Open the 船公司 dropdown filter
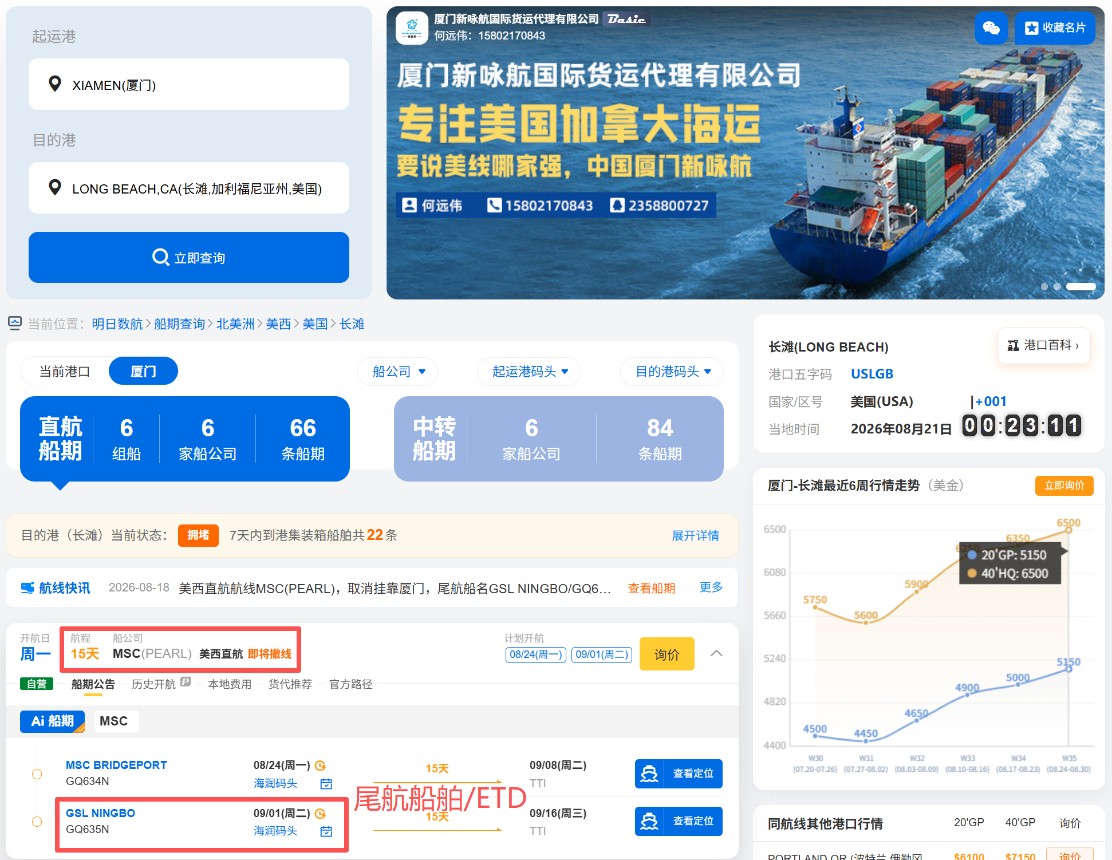Screen dimensions: 1112x860 399,372
